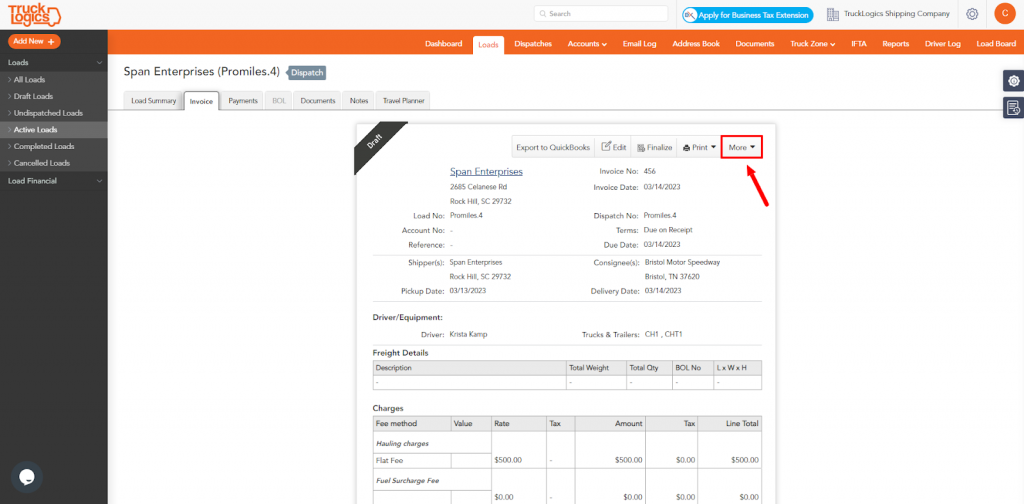Open Dispatches in top navigation

(533, 44)
